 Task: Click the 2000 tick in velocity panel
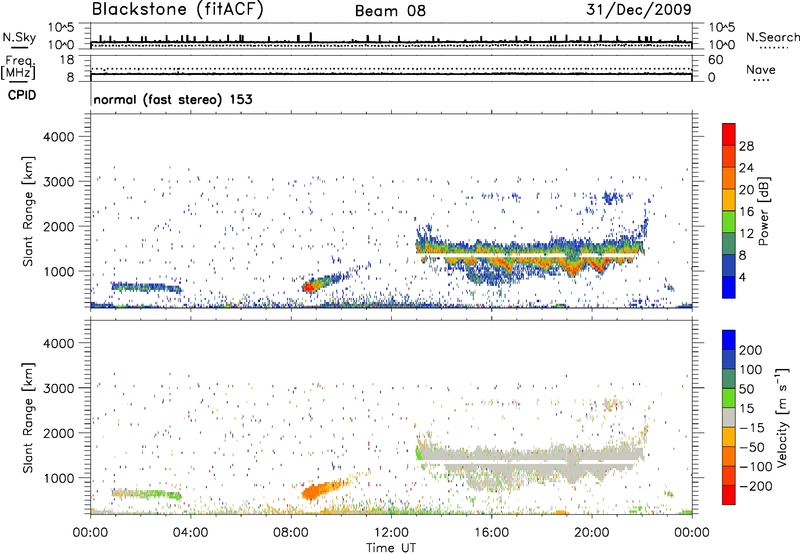pyautogui.click(x=59, y=433)
